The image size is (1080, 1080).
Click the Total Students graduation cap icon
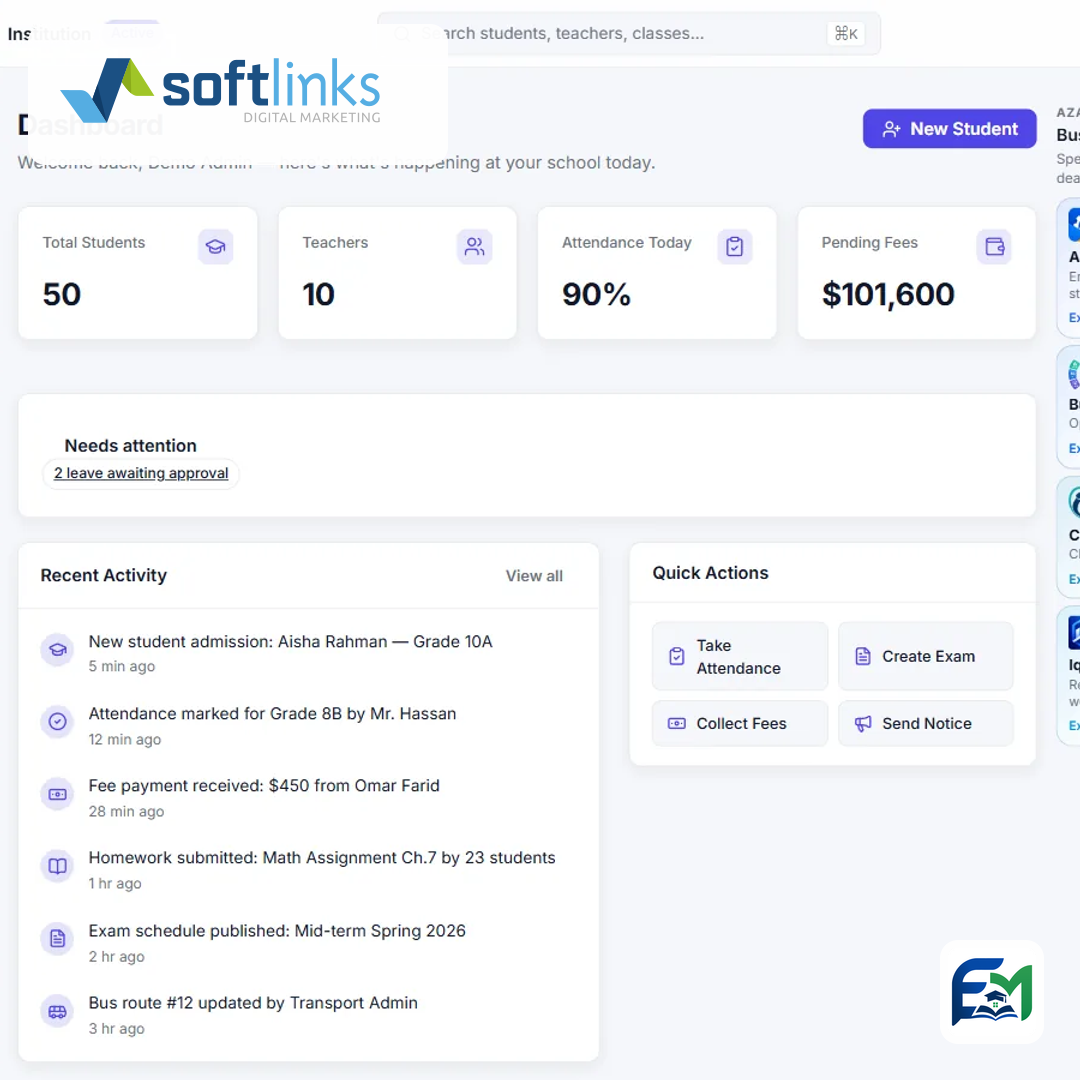click(x=216, y=247)
